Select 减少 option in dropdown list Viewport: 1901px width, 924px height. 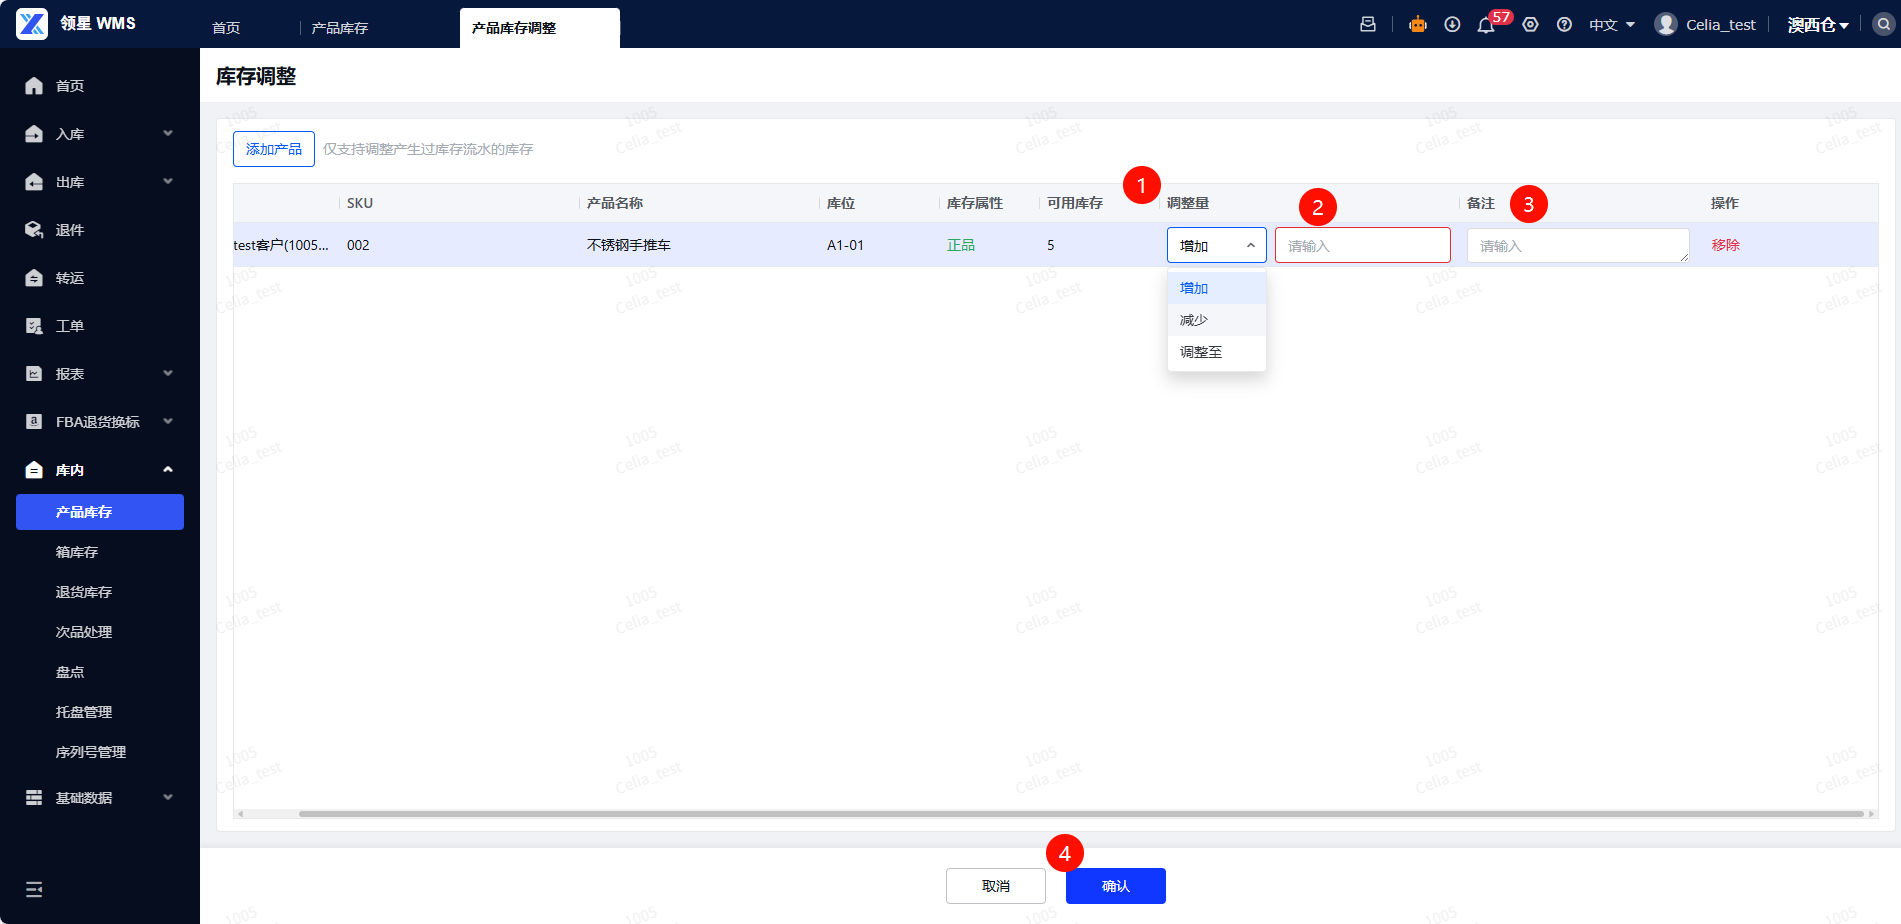[1216, 320]
